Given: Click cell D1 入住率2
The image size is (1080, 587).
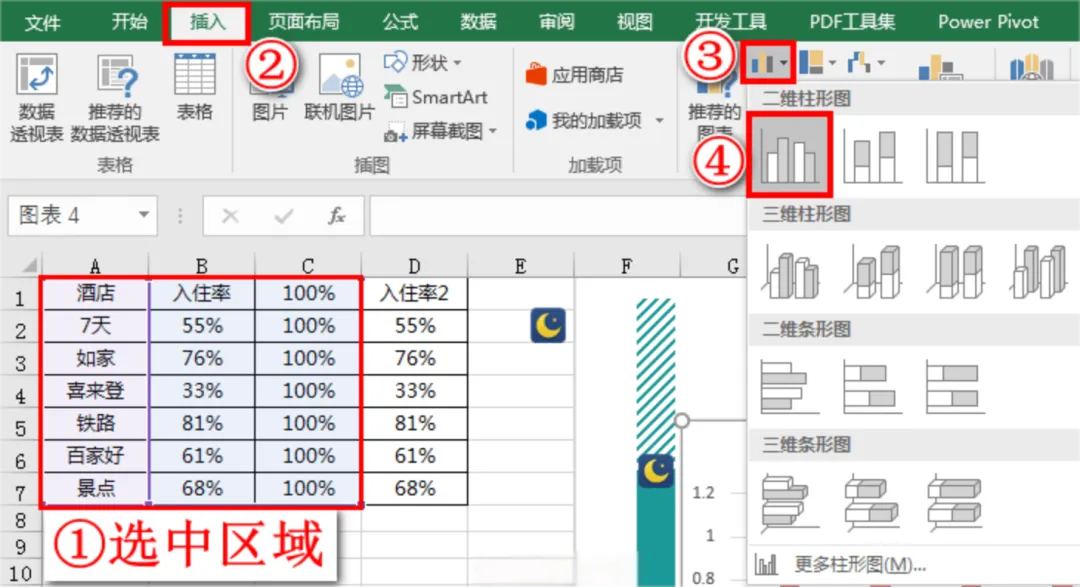Looking at the screenshot, I should pyautogui.click(x=414, y=294).
